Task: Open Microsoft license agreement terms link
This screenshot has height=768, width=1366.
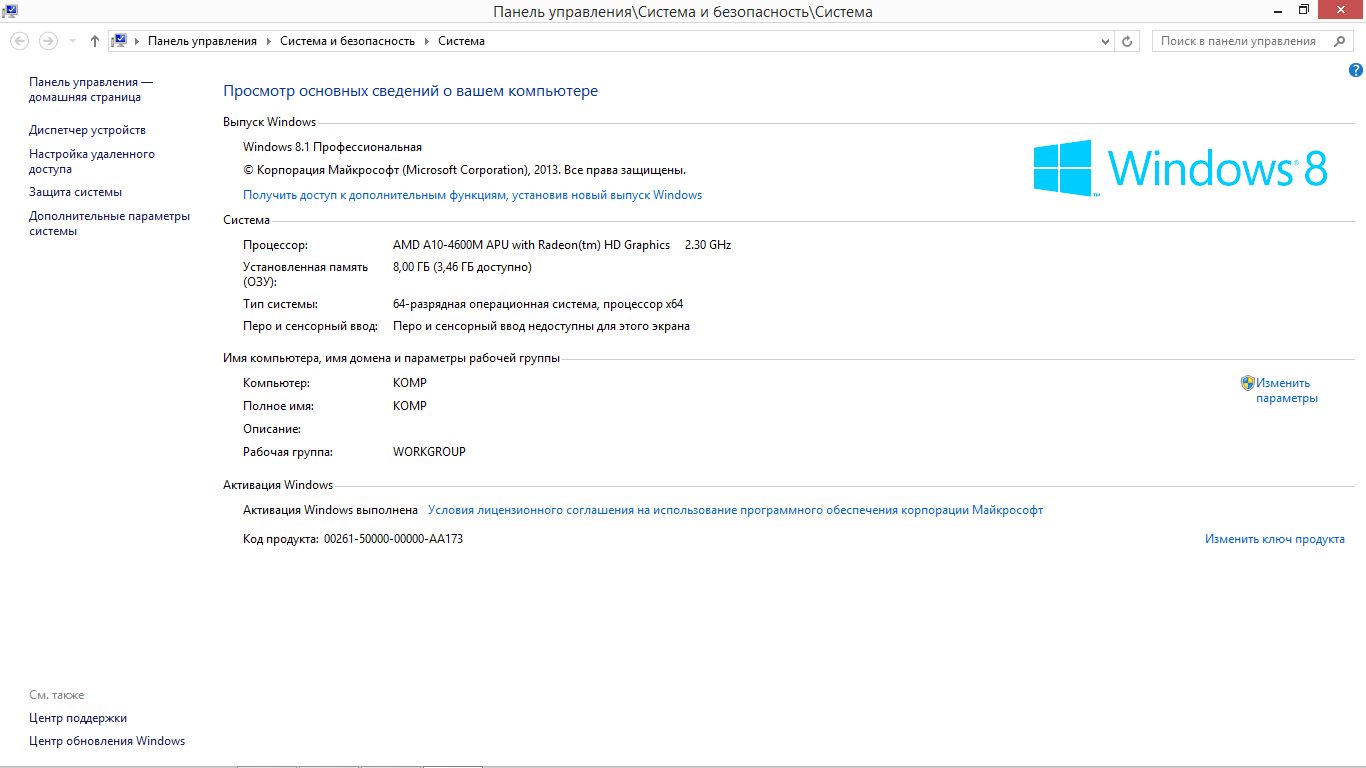Action: click(735, 510)
